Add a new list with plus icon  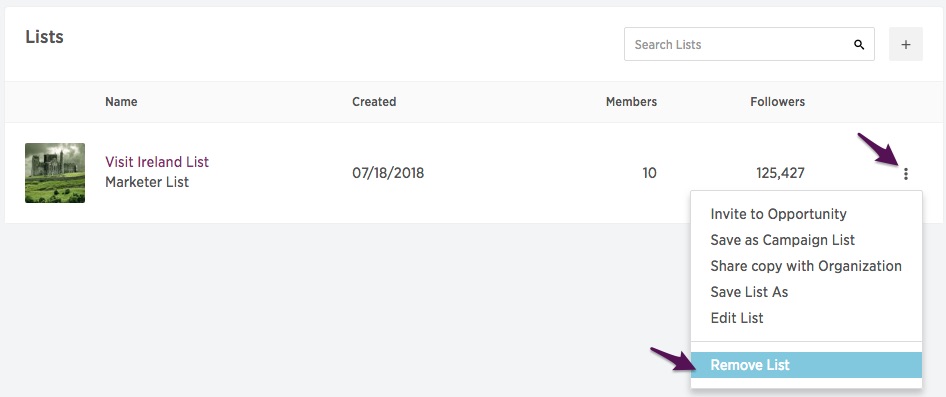point(906,44)
